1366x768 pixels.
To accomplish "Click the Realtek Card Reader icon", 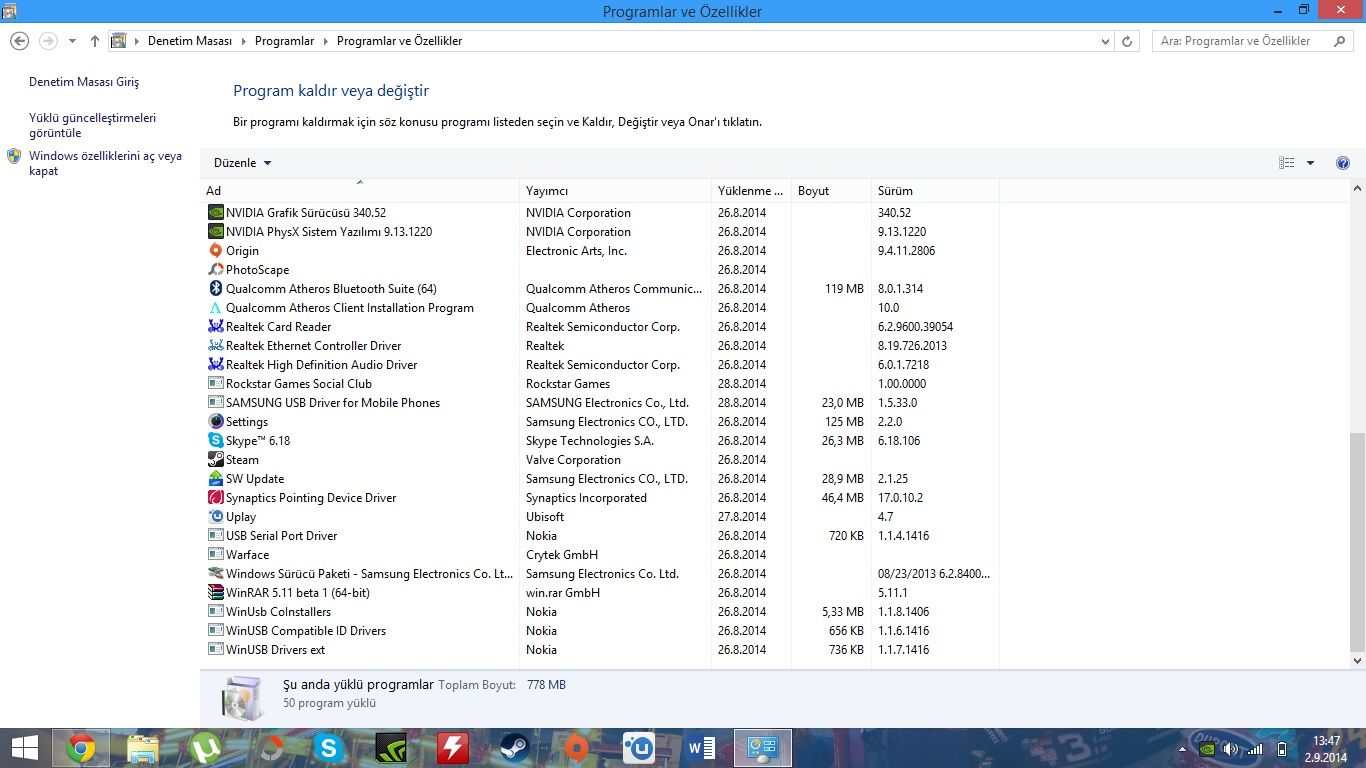I will [215, 326].
